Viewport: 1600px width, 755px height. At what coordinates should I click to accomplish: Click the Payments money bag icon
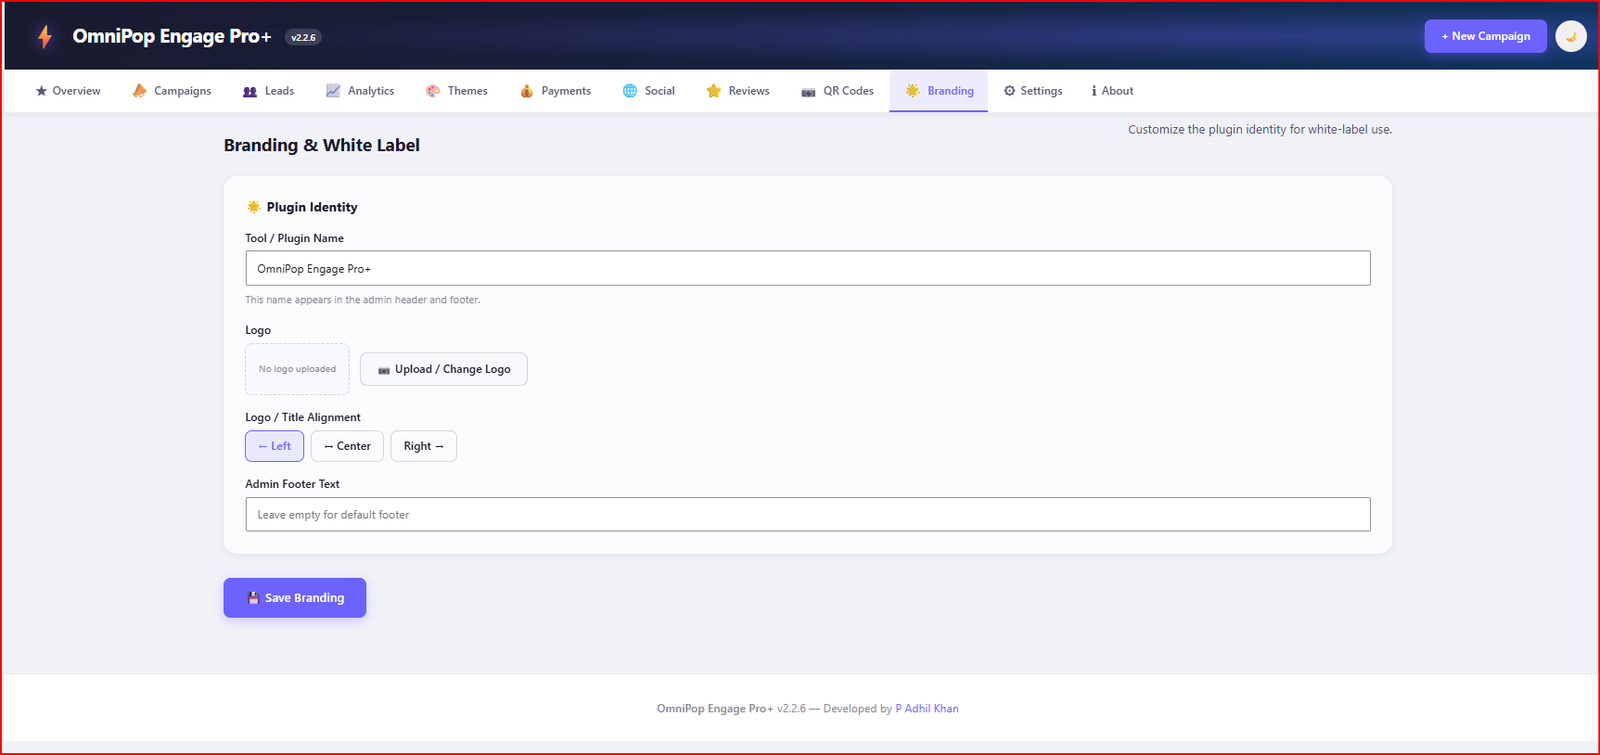point(527,91)
